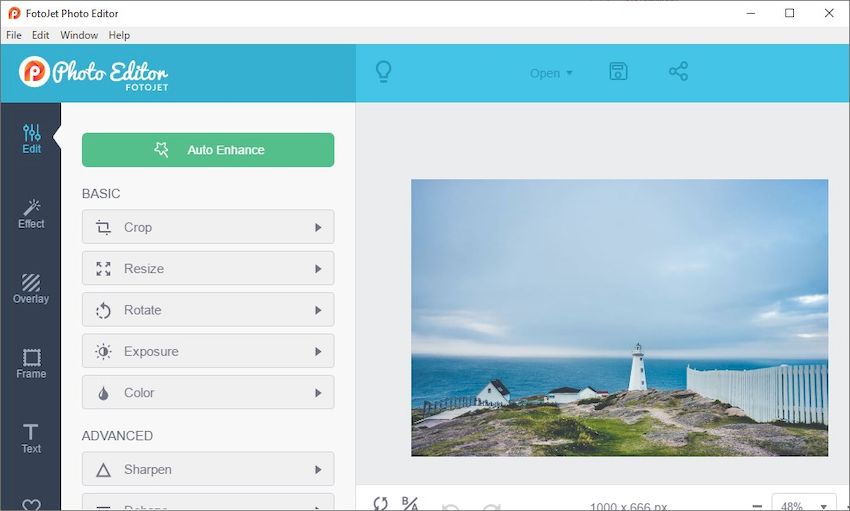
Task: Click the Auto Enhance button
Action: point(208,150)
